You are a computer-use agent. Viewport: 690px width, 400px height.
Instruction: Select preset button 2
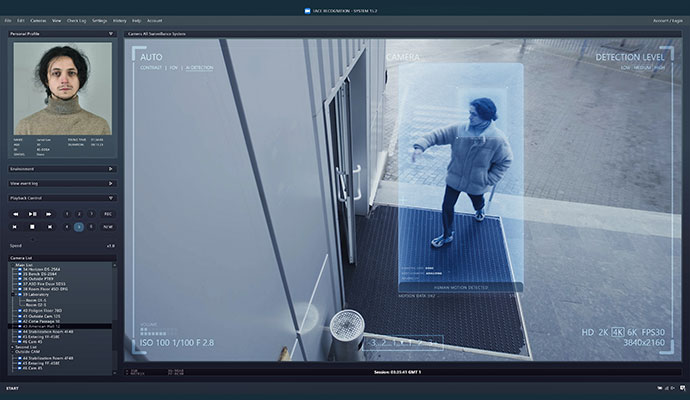[79, 214]
